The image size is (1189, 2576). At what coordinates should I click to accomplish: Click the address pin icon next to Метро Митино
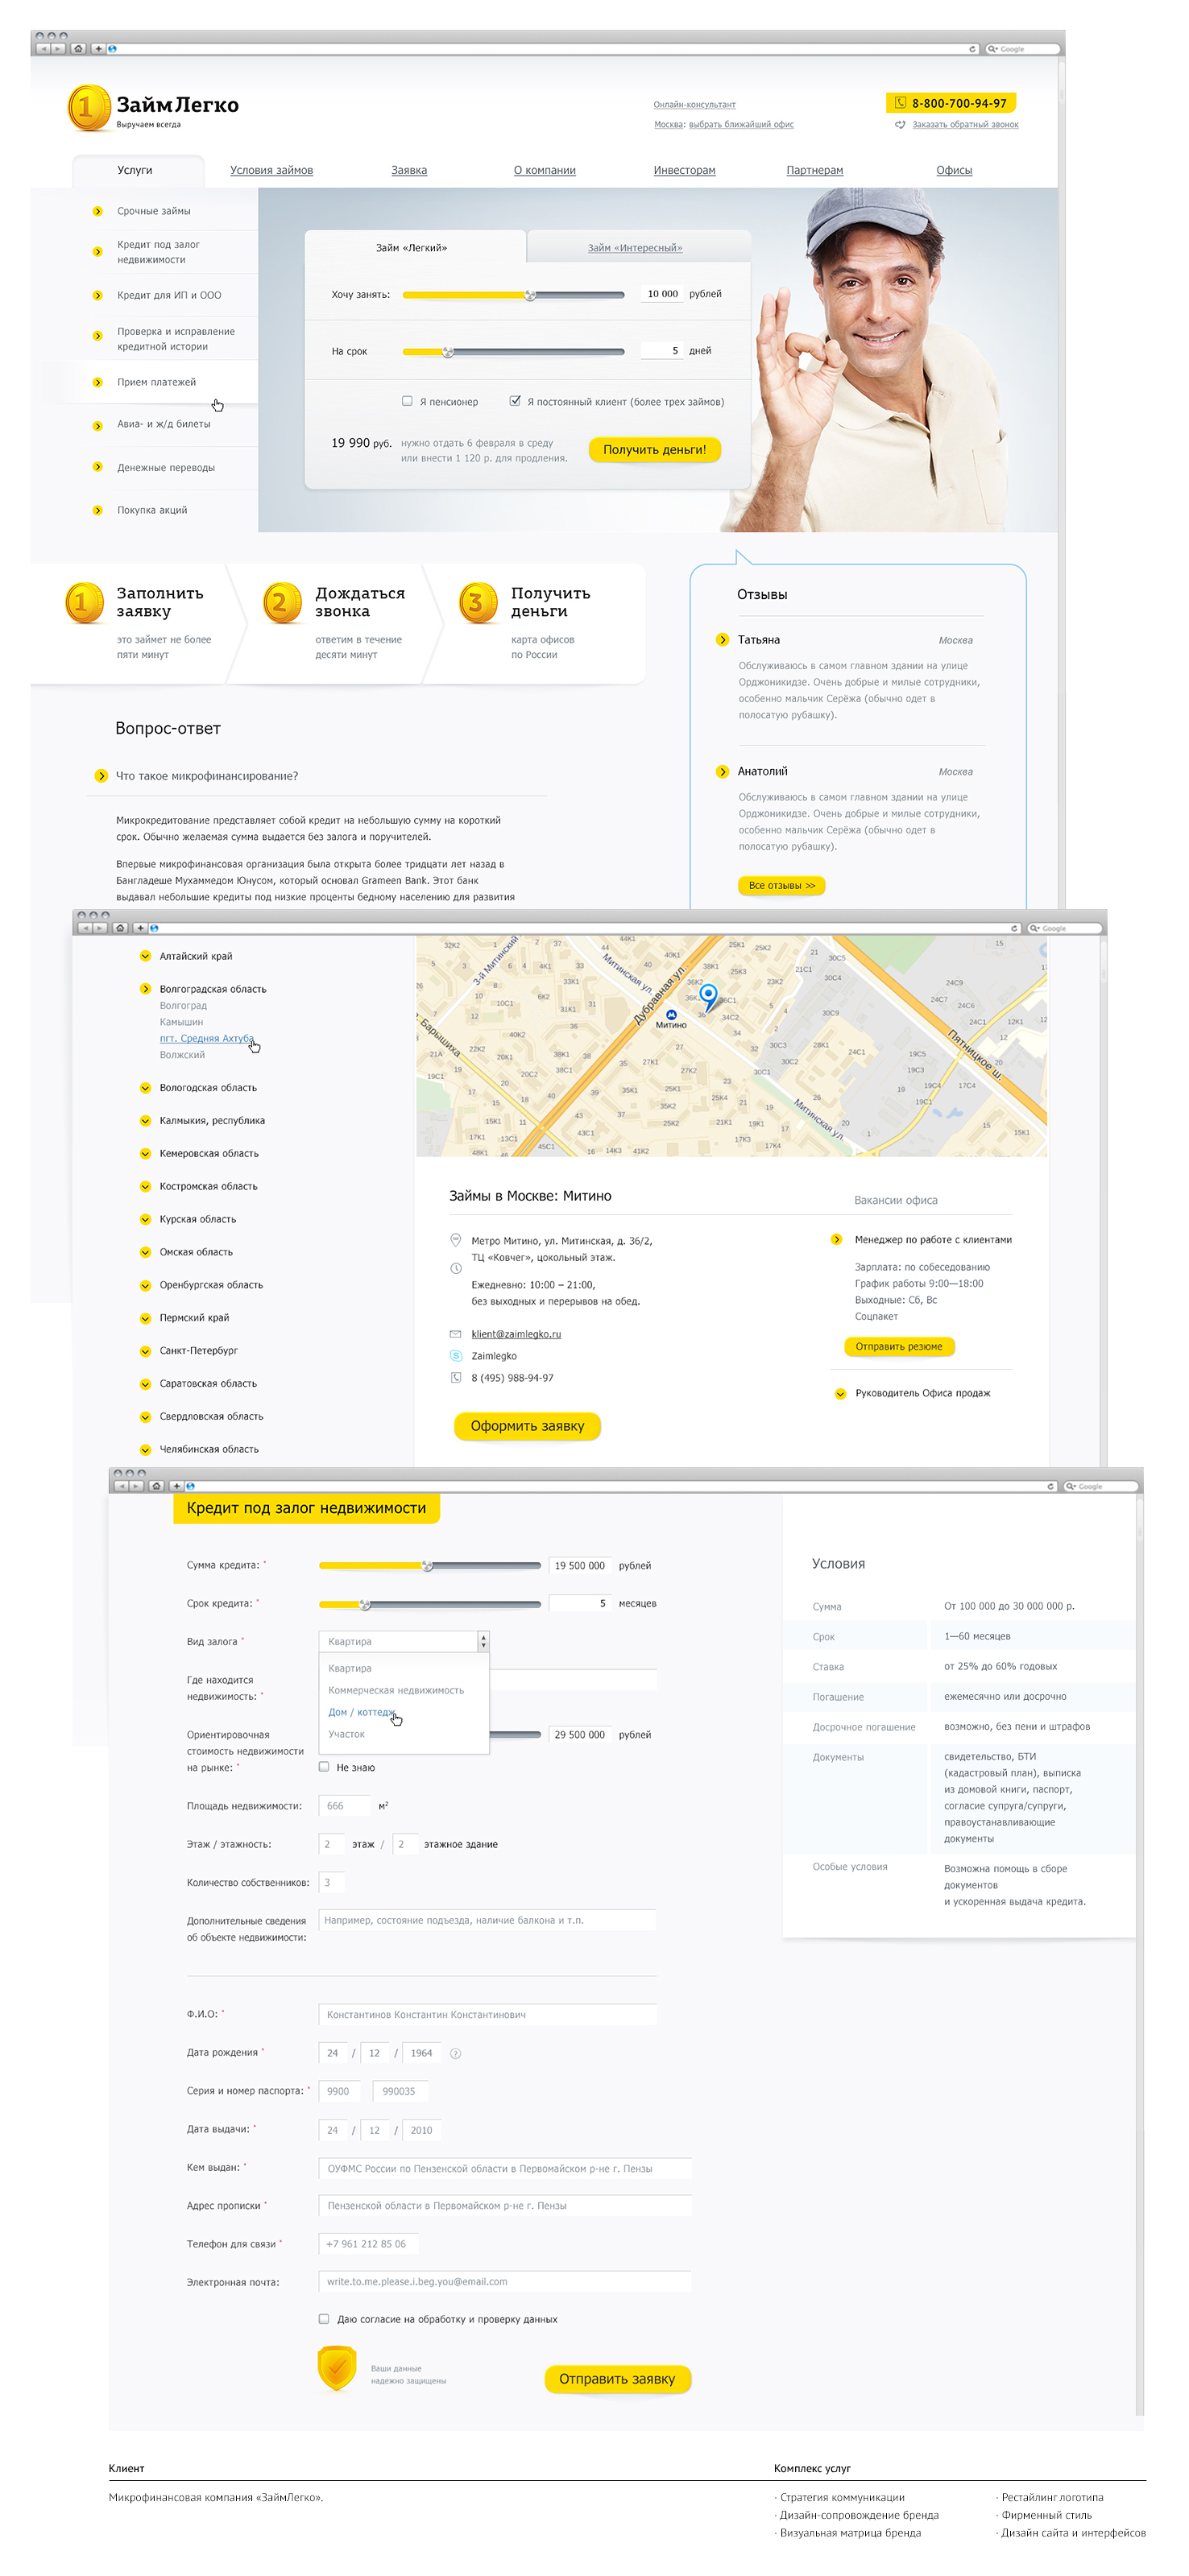[455, 1240]
